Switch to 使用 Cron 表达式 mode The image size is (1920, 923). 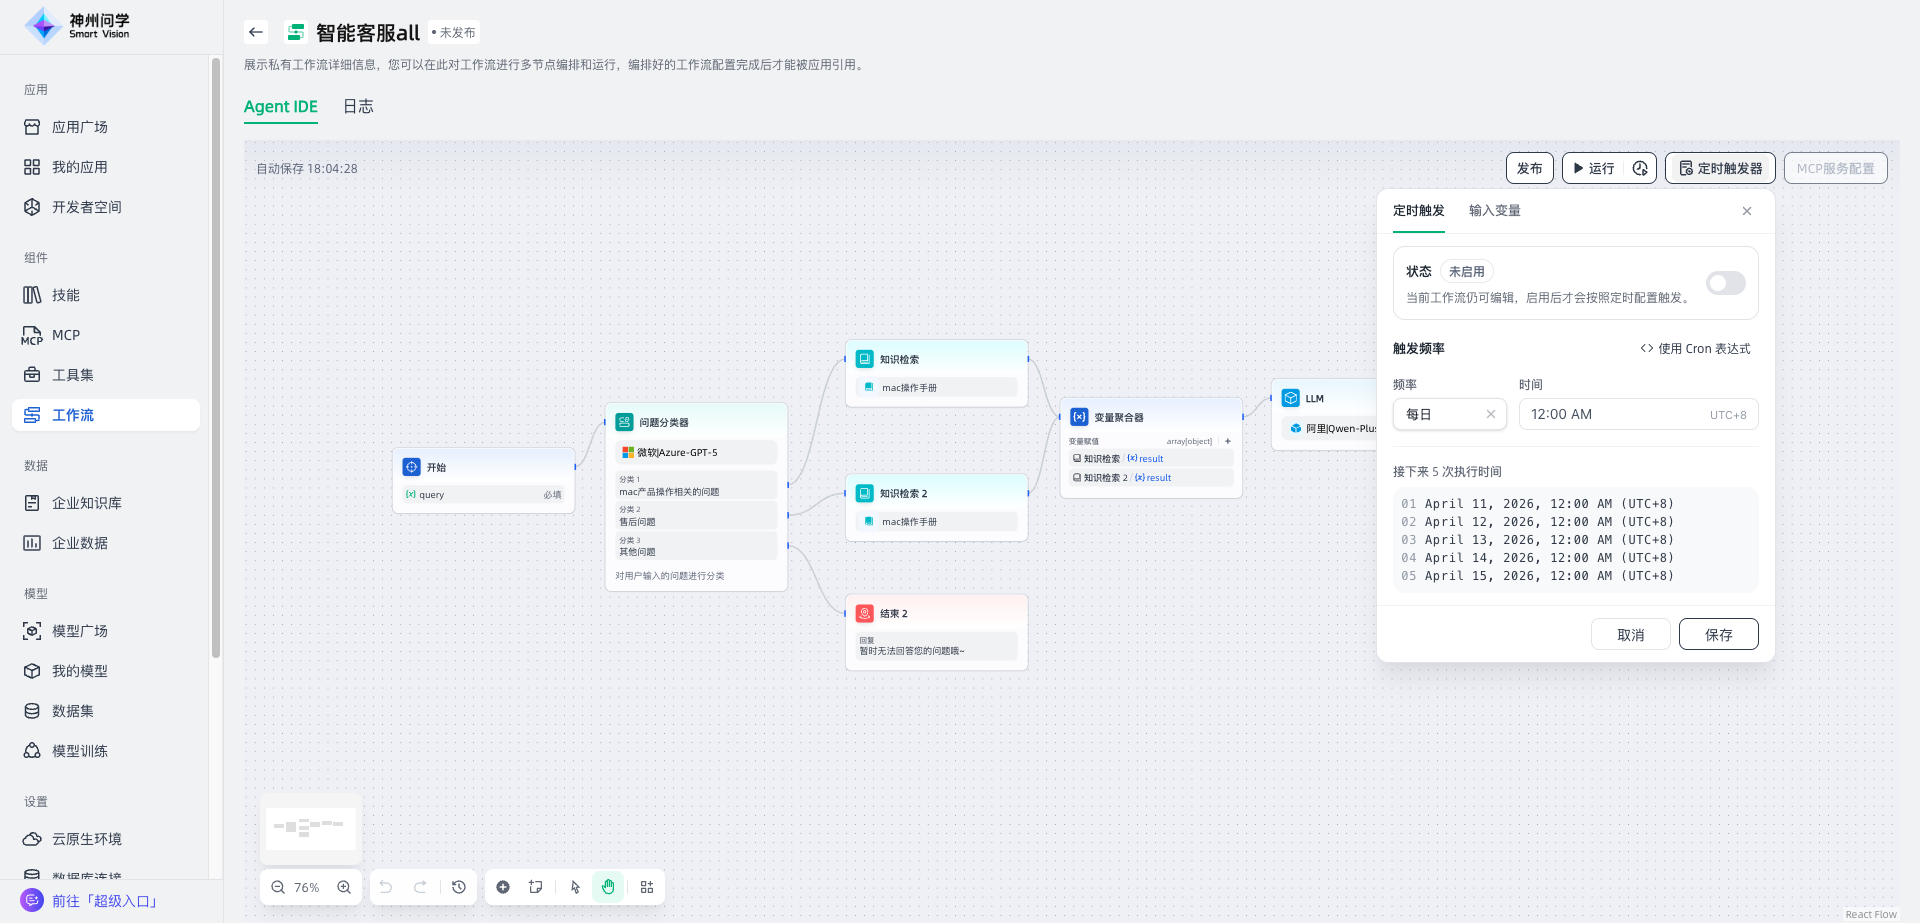pos(1695,349)
